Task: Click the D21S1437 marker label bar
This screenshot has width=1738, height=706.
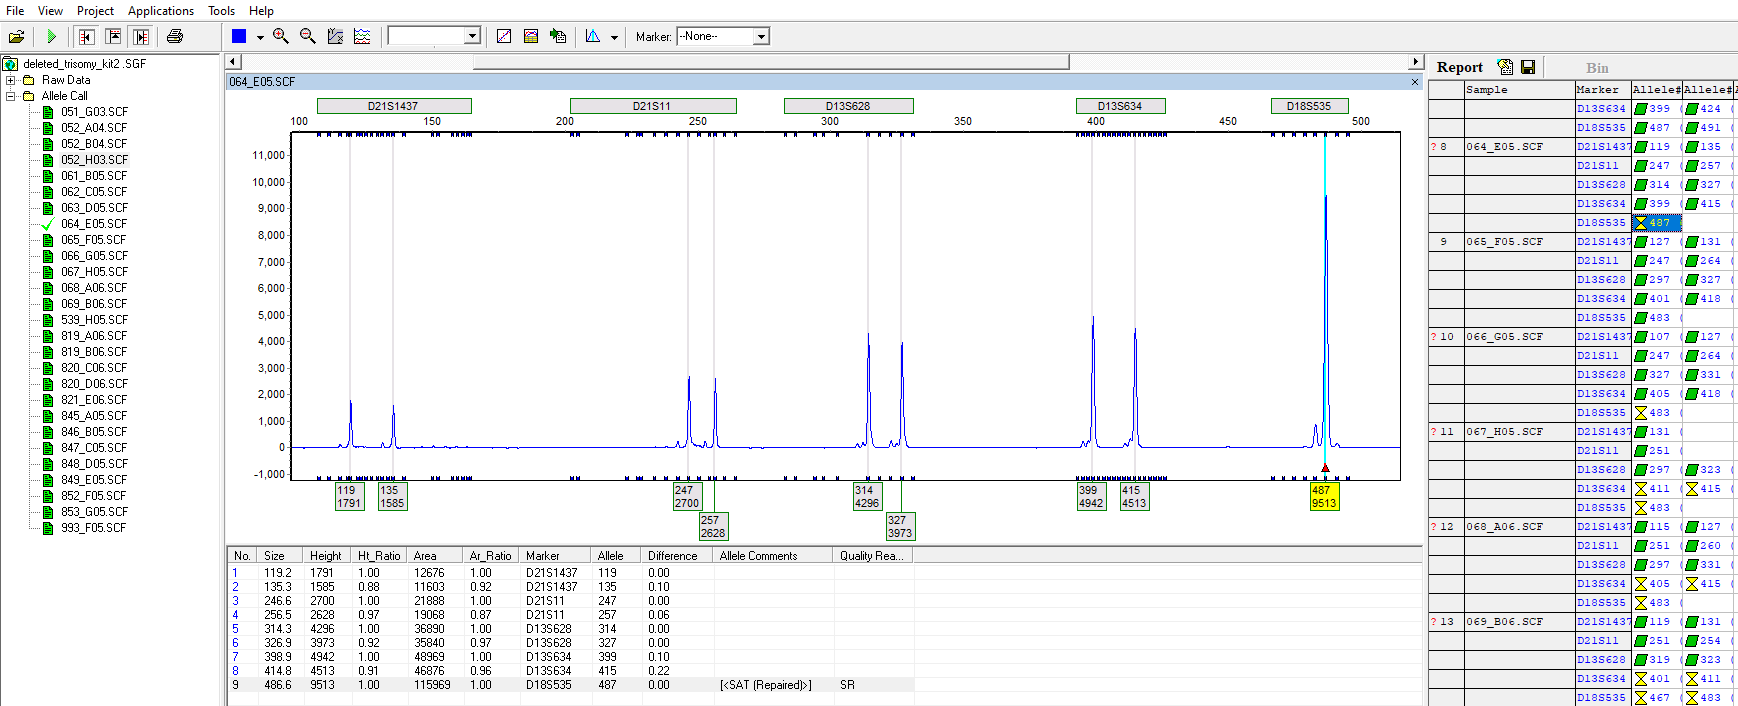Action: pyautogui.click(x=394, y=106)
